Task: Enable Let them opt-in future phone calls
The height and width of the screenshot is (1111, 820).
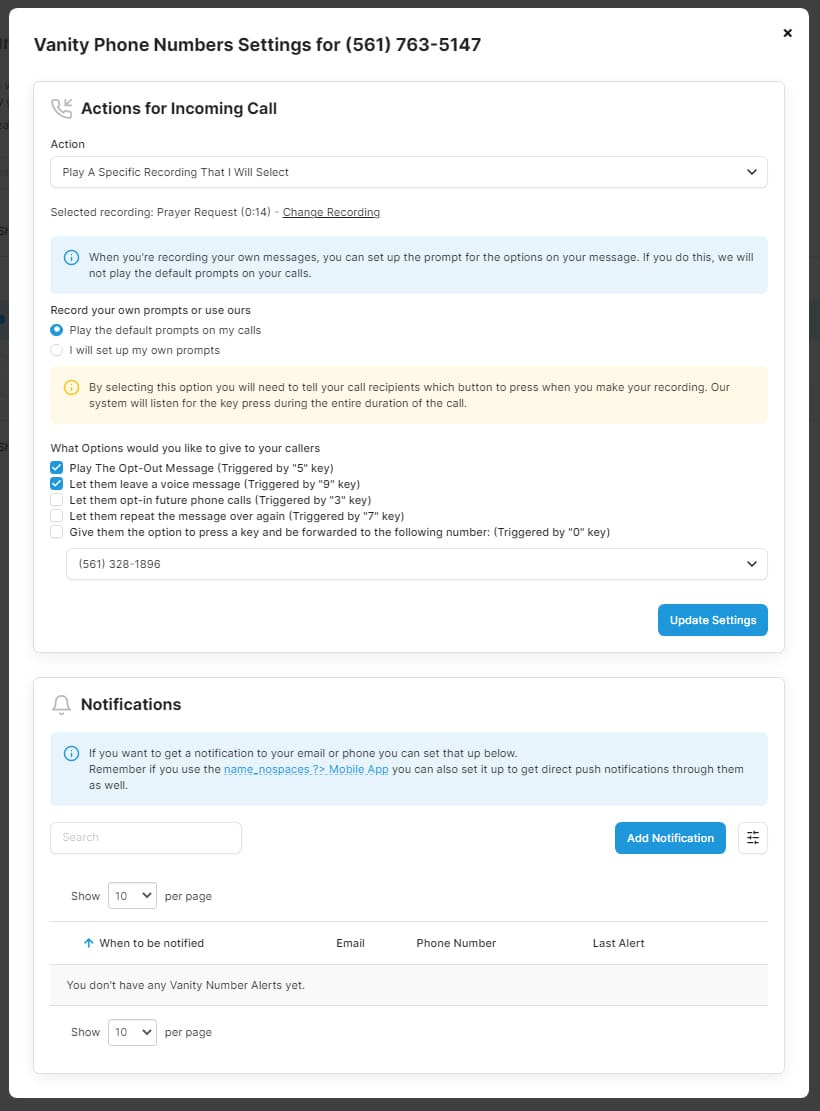Action: [57, 500]
